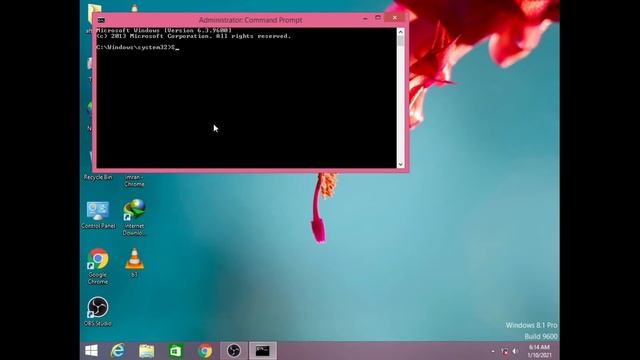Click the Command Prompt scrollbar down arrow
The width and height of the screenshot is (640, 360).
point(400,164)
